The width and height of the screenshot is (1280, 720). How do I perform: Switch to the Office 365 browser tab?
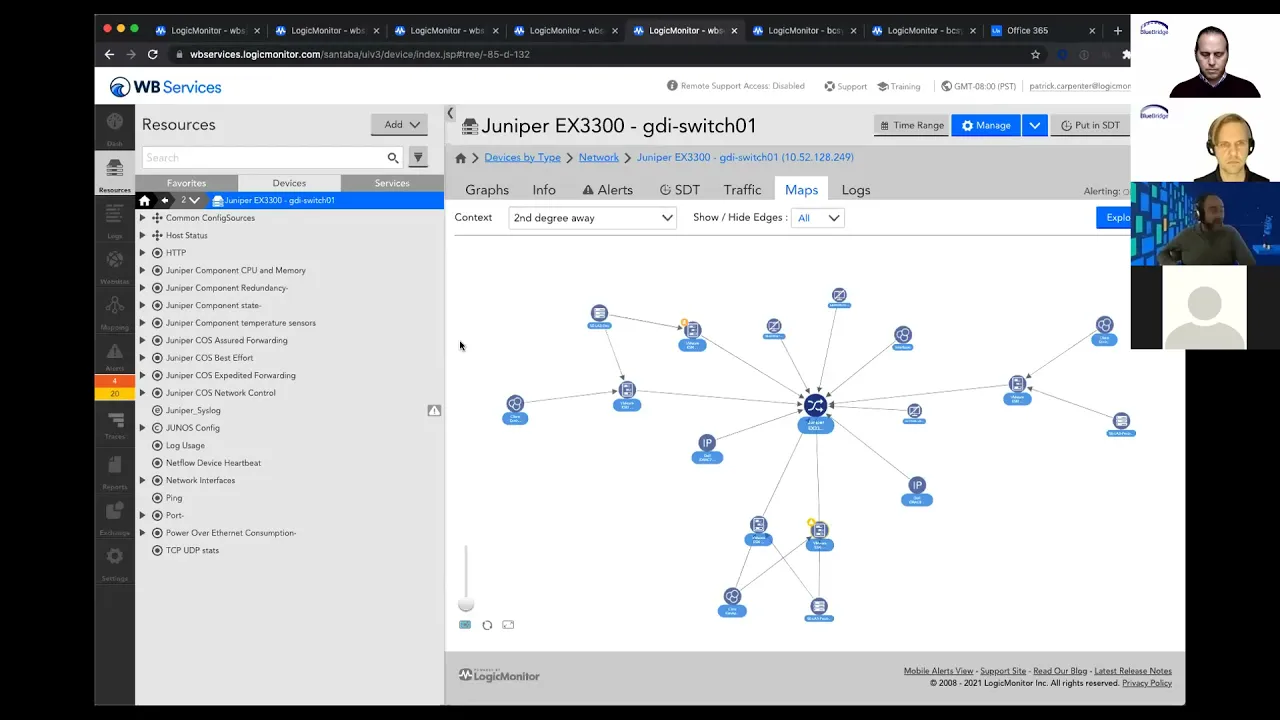[x=1040, y=30]
